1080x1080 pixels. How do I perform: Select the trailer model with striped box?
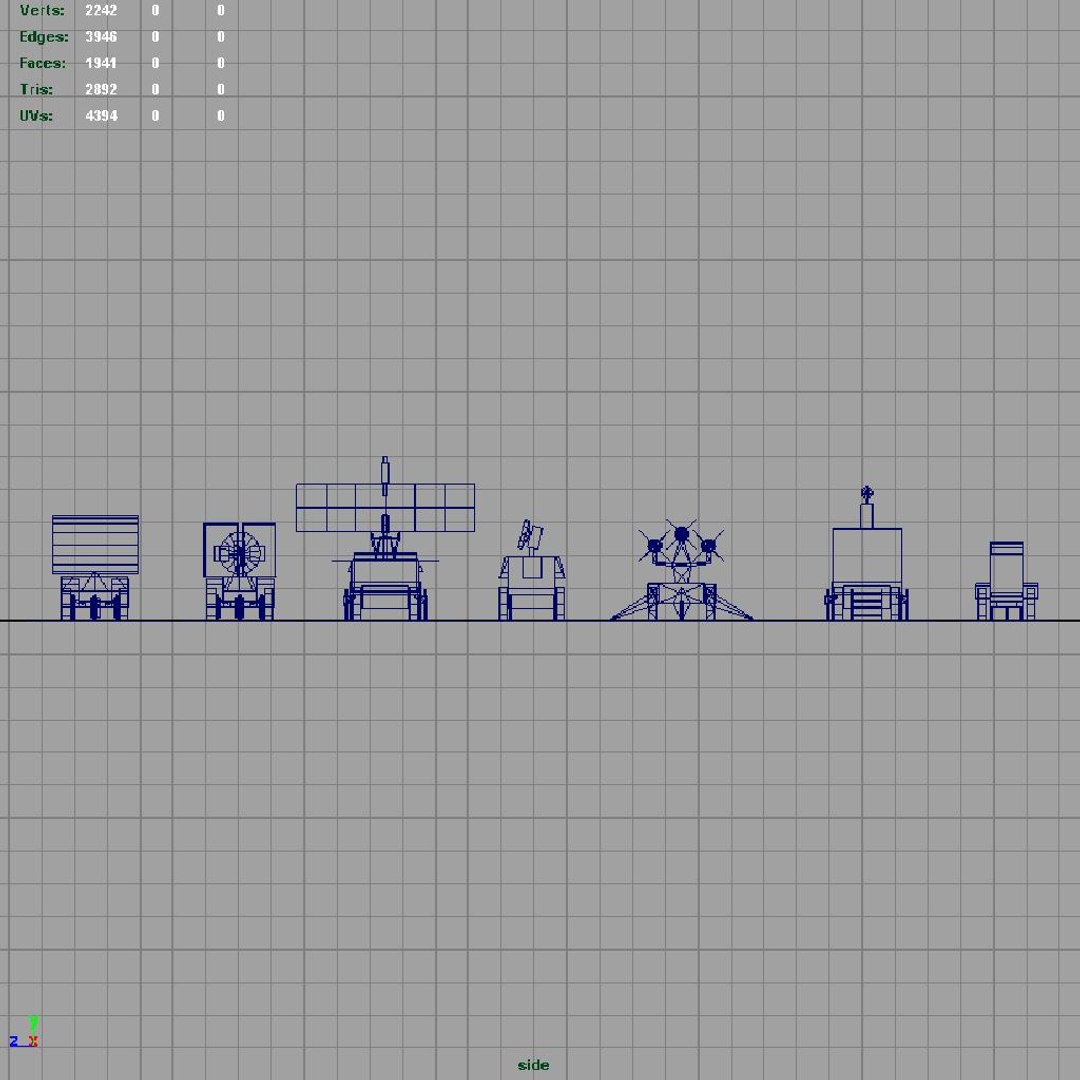[x=95, y=568]
